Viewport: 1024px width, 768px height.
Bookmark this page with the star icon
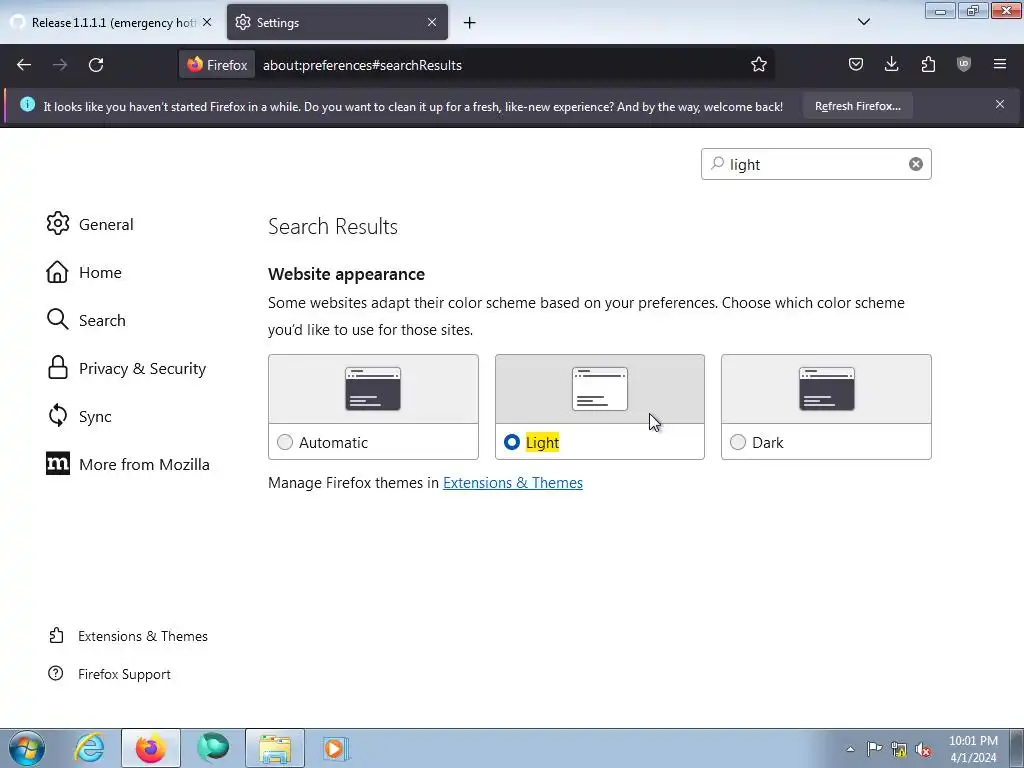click(x=758, y=65)
